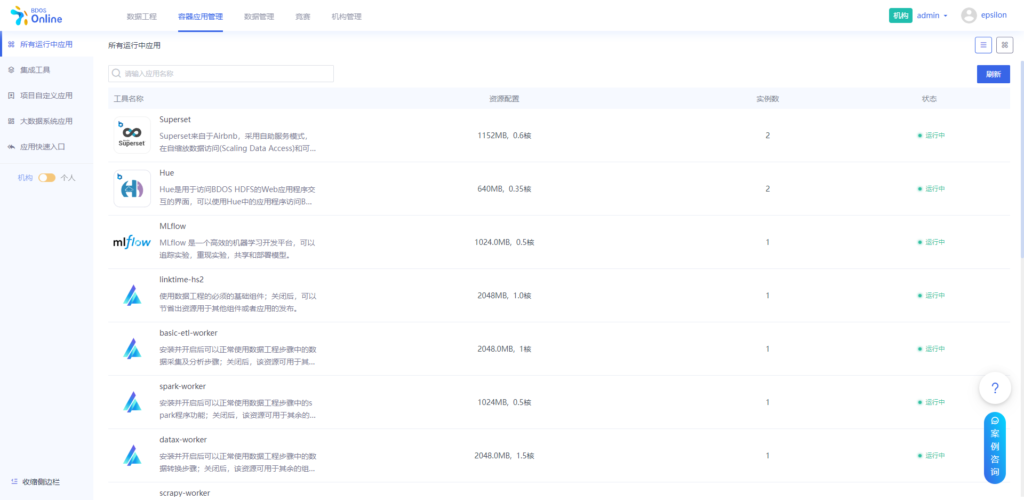
Task: Click the basic-etl-worker name
Action: coord(188,333)
